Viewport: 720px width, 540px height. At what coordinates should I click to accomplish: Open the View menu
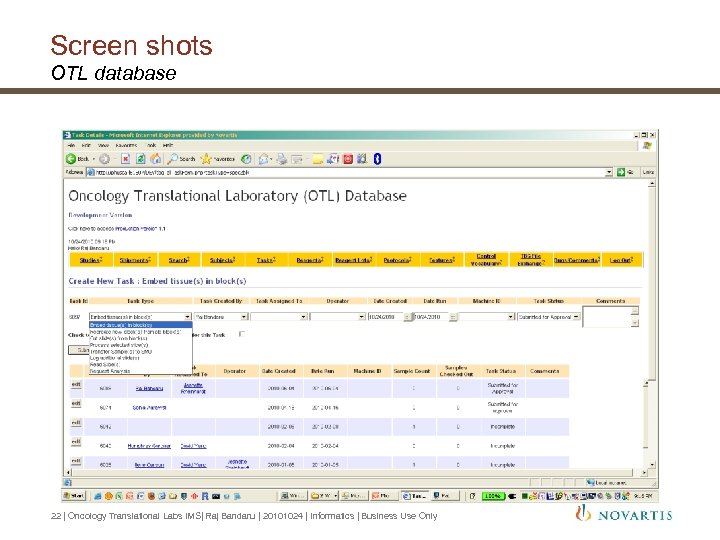pyautogui.click(x=103, y=145)
